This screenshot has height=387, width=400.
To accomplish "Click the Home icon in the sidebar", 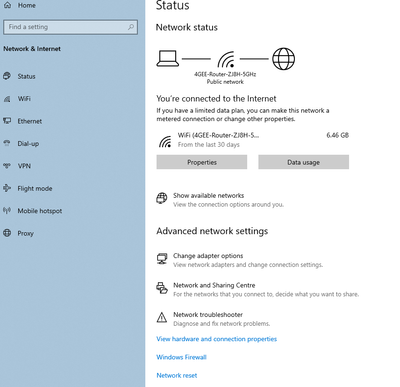I will (7, 5).
